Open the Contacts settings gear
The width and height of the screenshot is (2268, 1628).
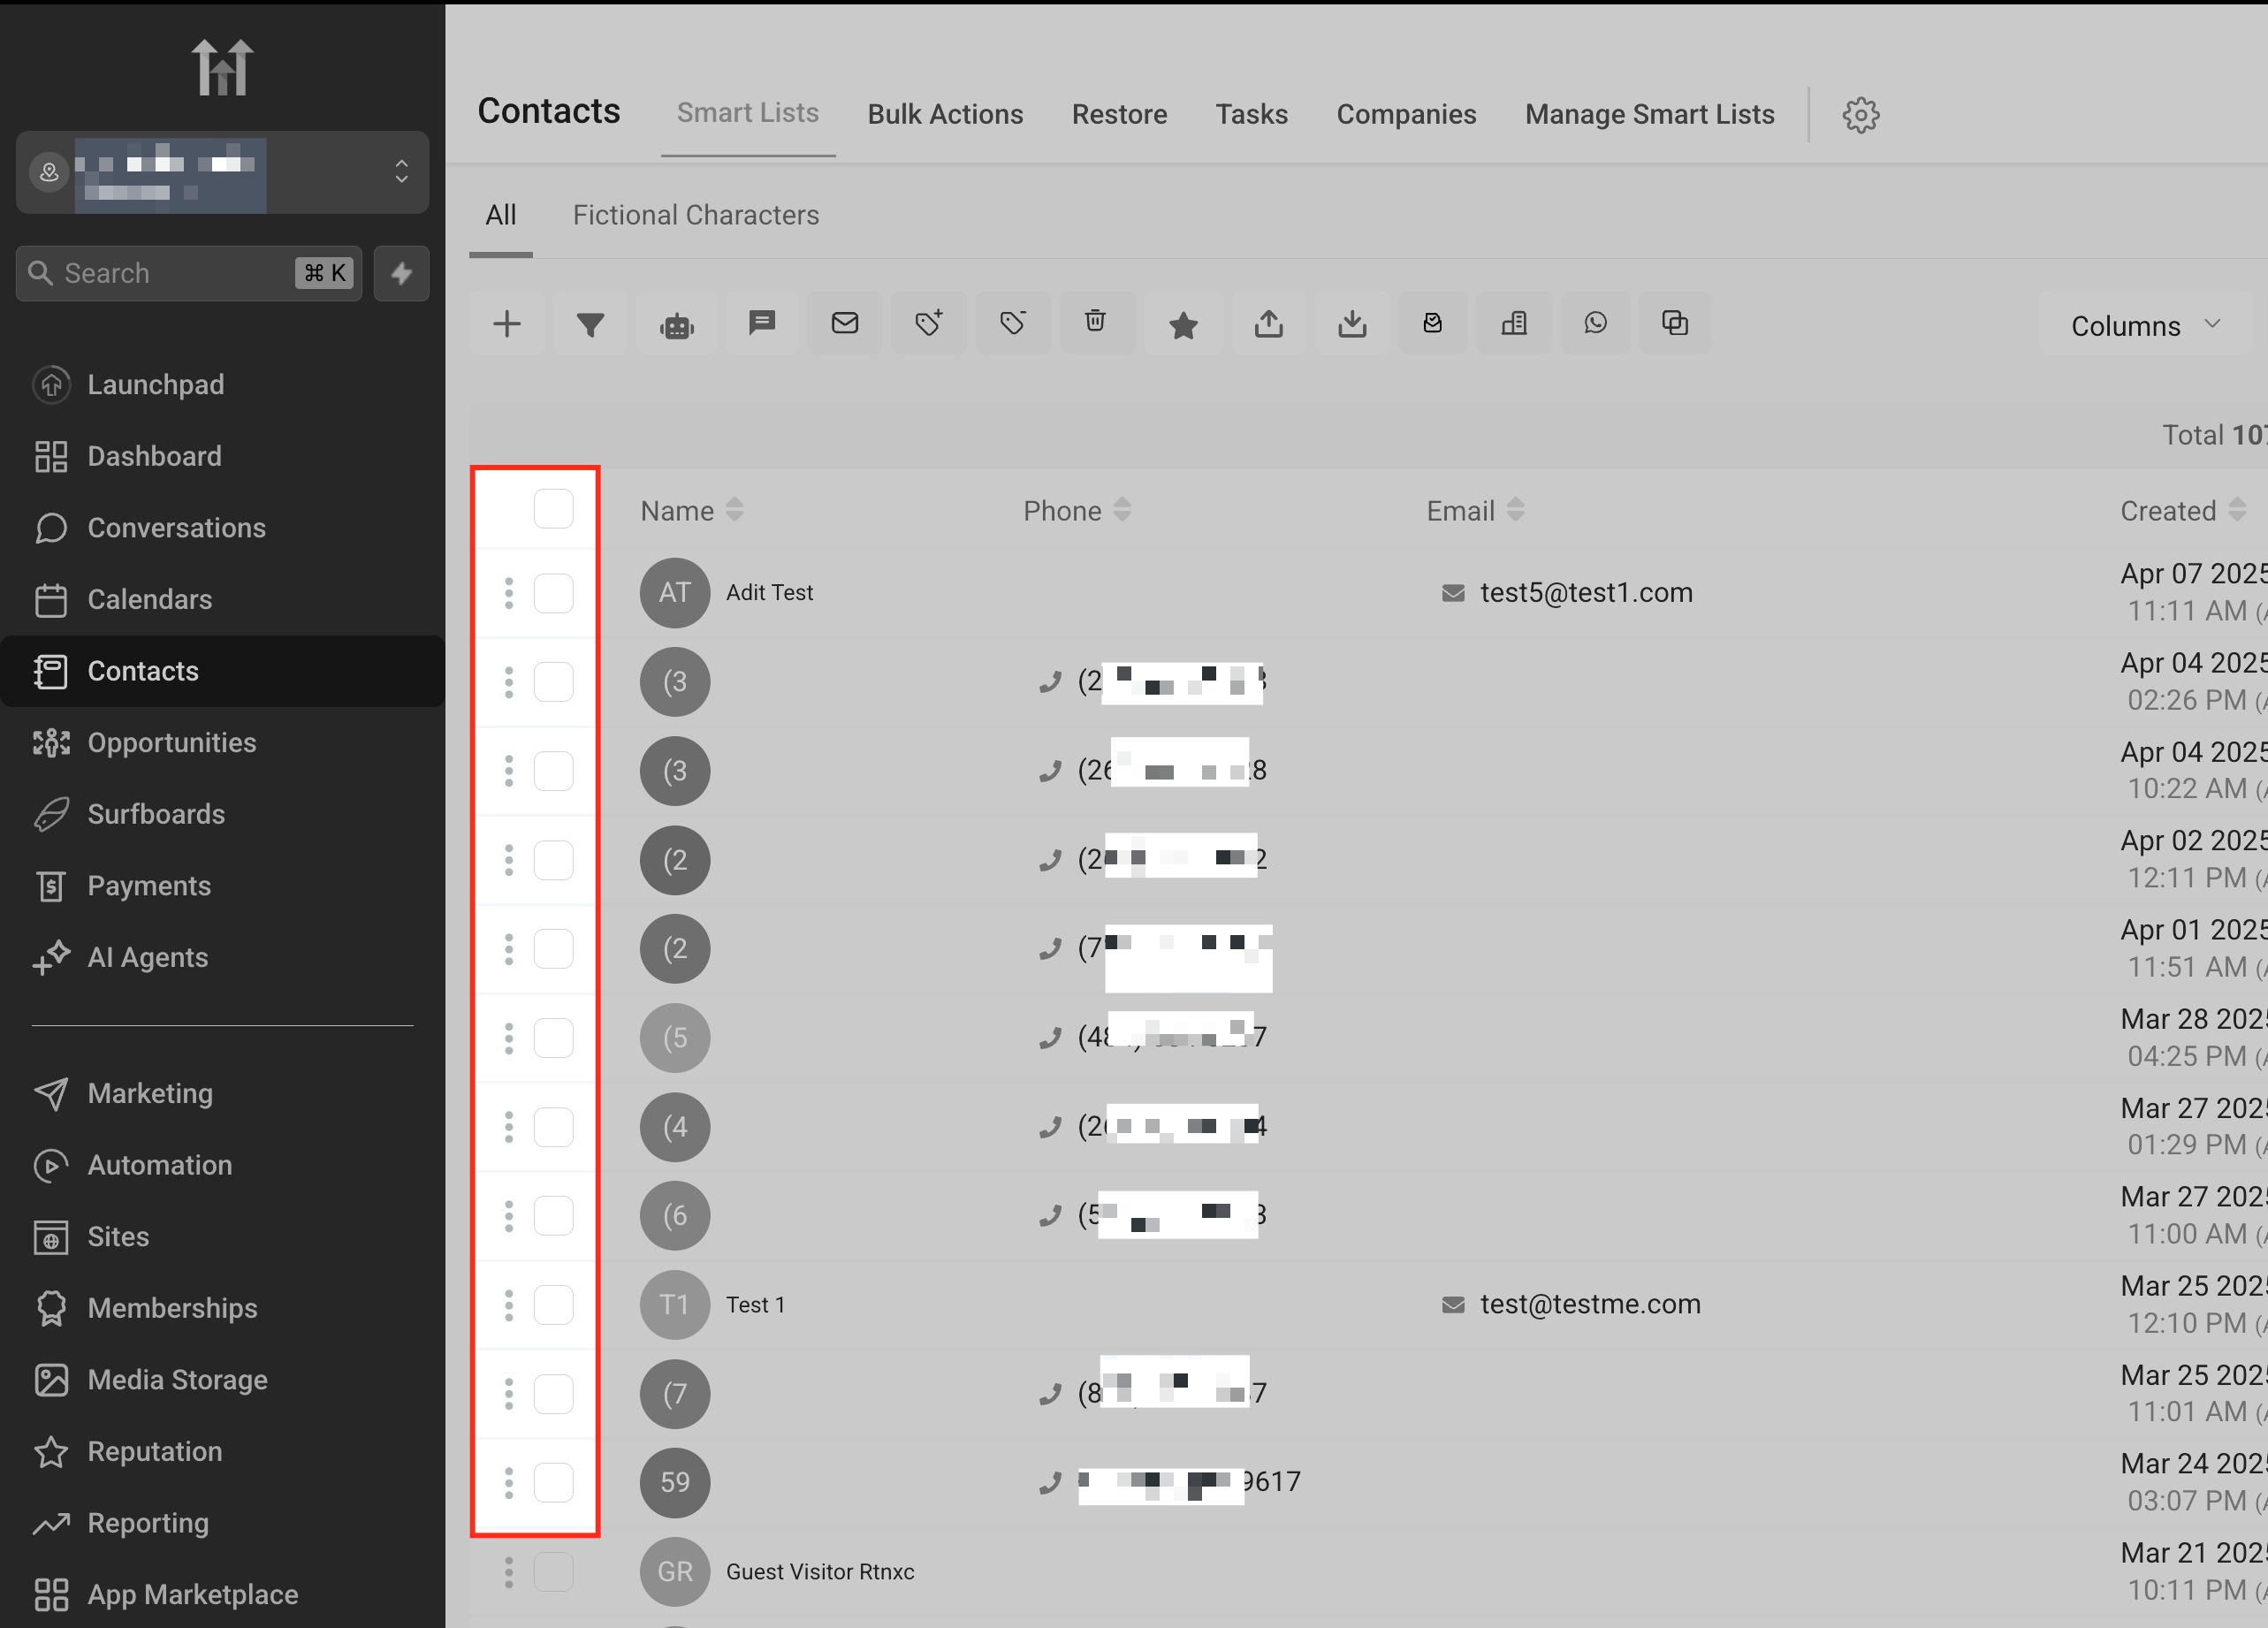pos(1860,115)
